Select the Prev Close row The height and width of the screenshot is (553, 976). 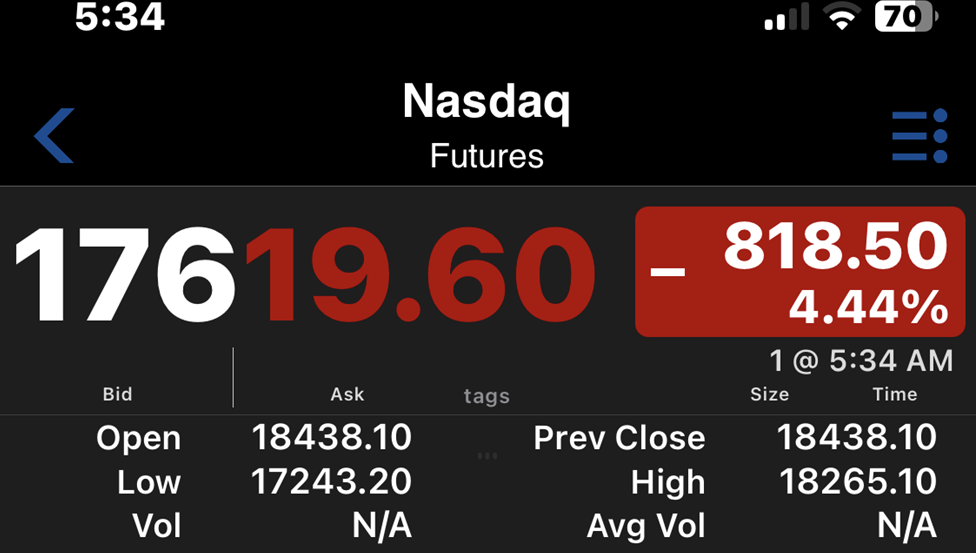click(x=735, y=437)
